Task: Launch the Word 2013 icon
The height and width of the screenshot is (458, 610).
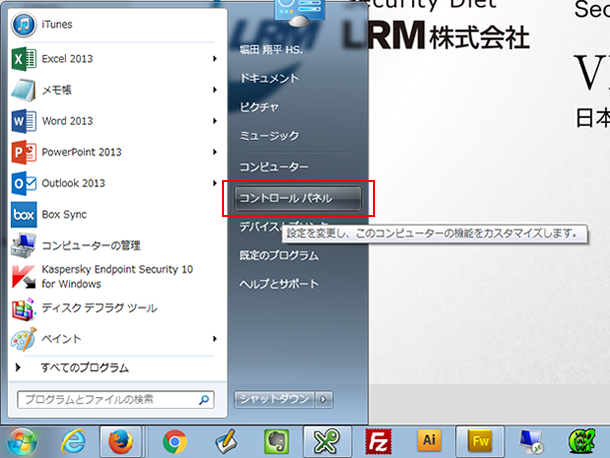Action: point(24,121)
